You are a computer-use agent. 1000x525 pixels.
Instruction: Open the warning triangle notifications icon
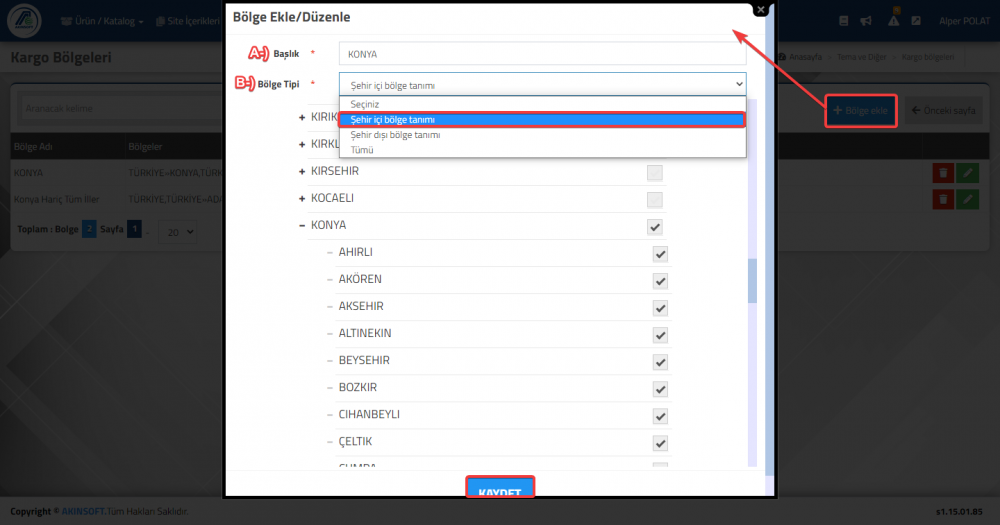(893, 20)
